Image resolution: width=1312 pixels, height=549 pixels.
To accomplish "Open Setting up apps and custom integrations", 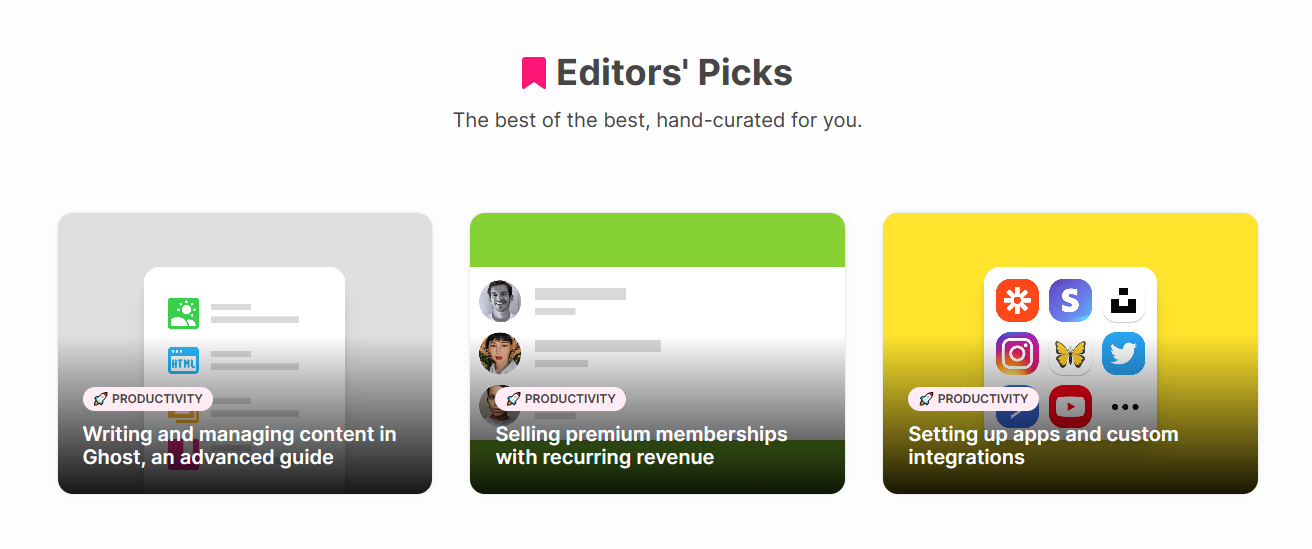I will pyautogui.click(x=1043, y=446).
